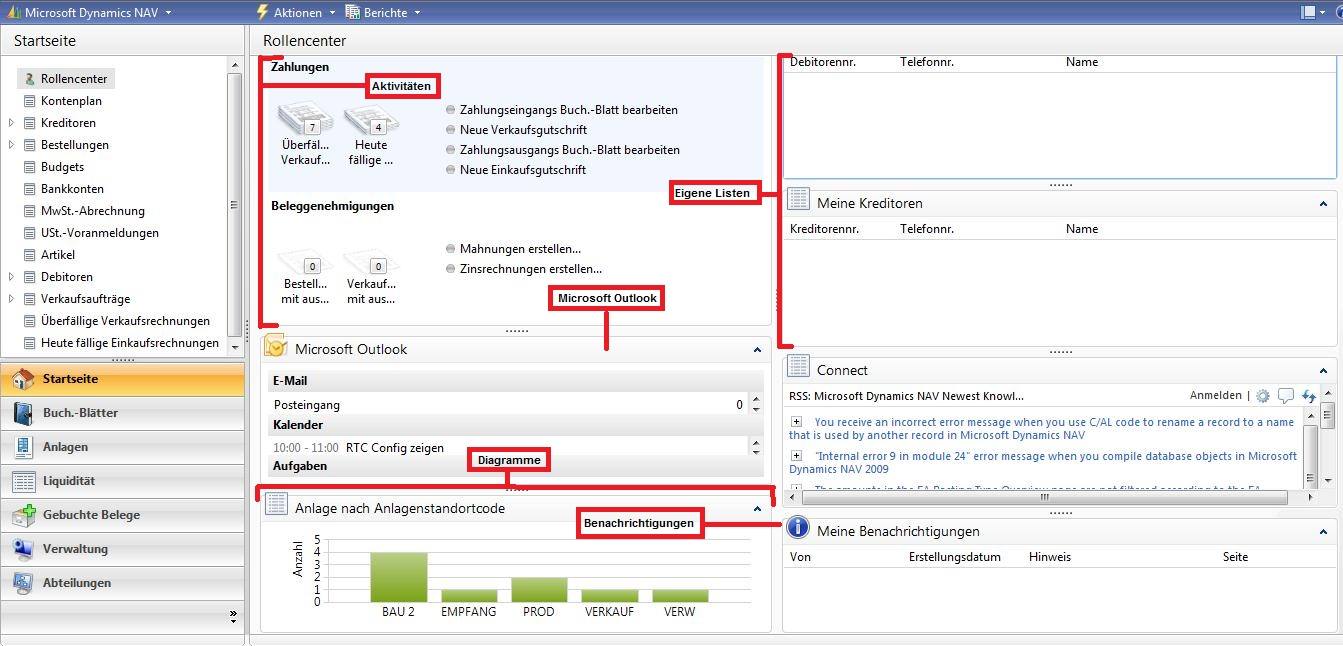Collapse the Connect panel
This screenshot has height=646, width=1343.
(1323, 371)
